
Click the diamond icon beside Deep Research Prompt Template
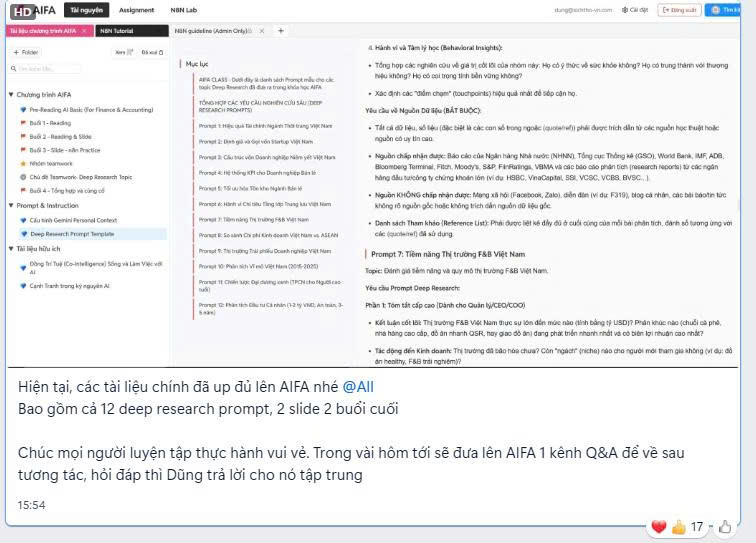pyautogui.click(x=24, y=234)
